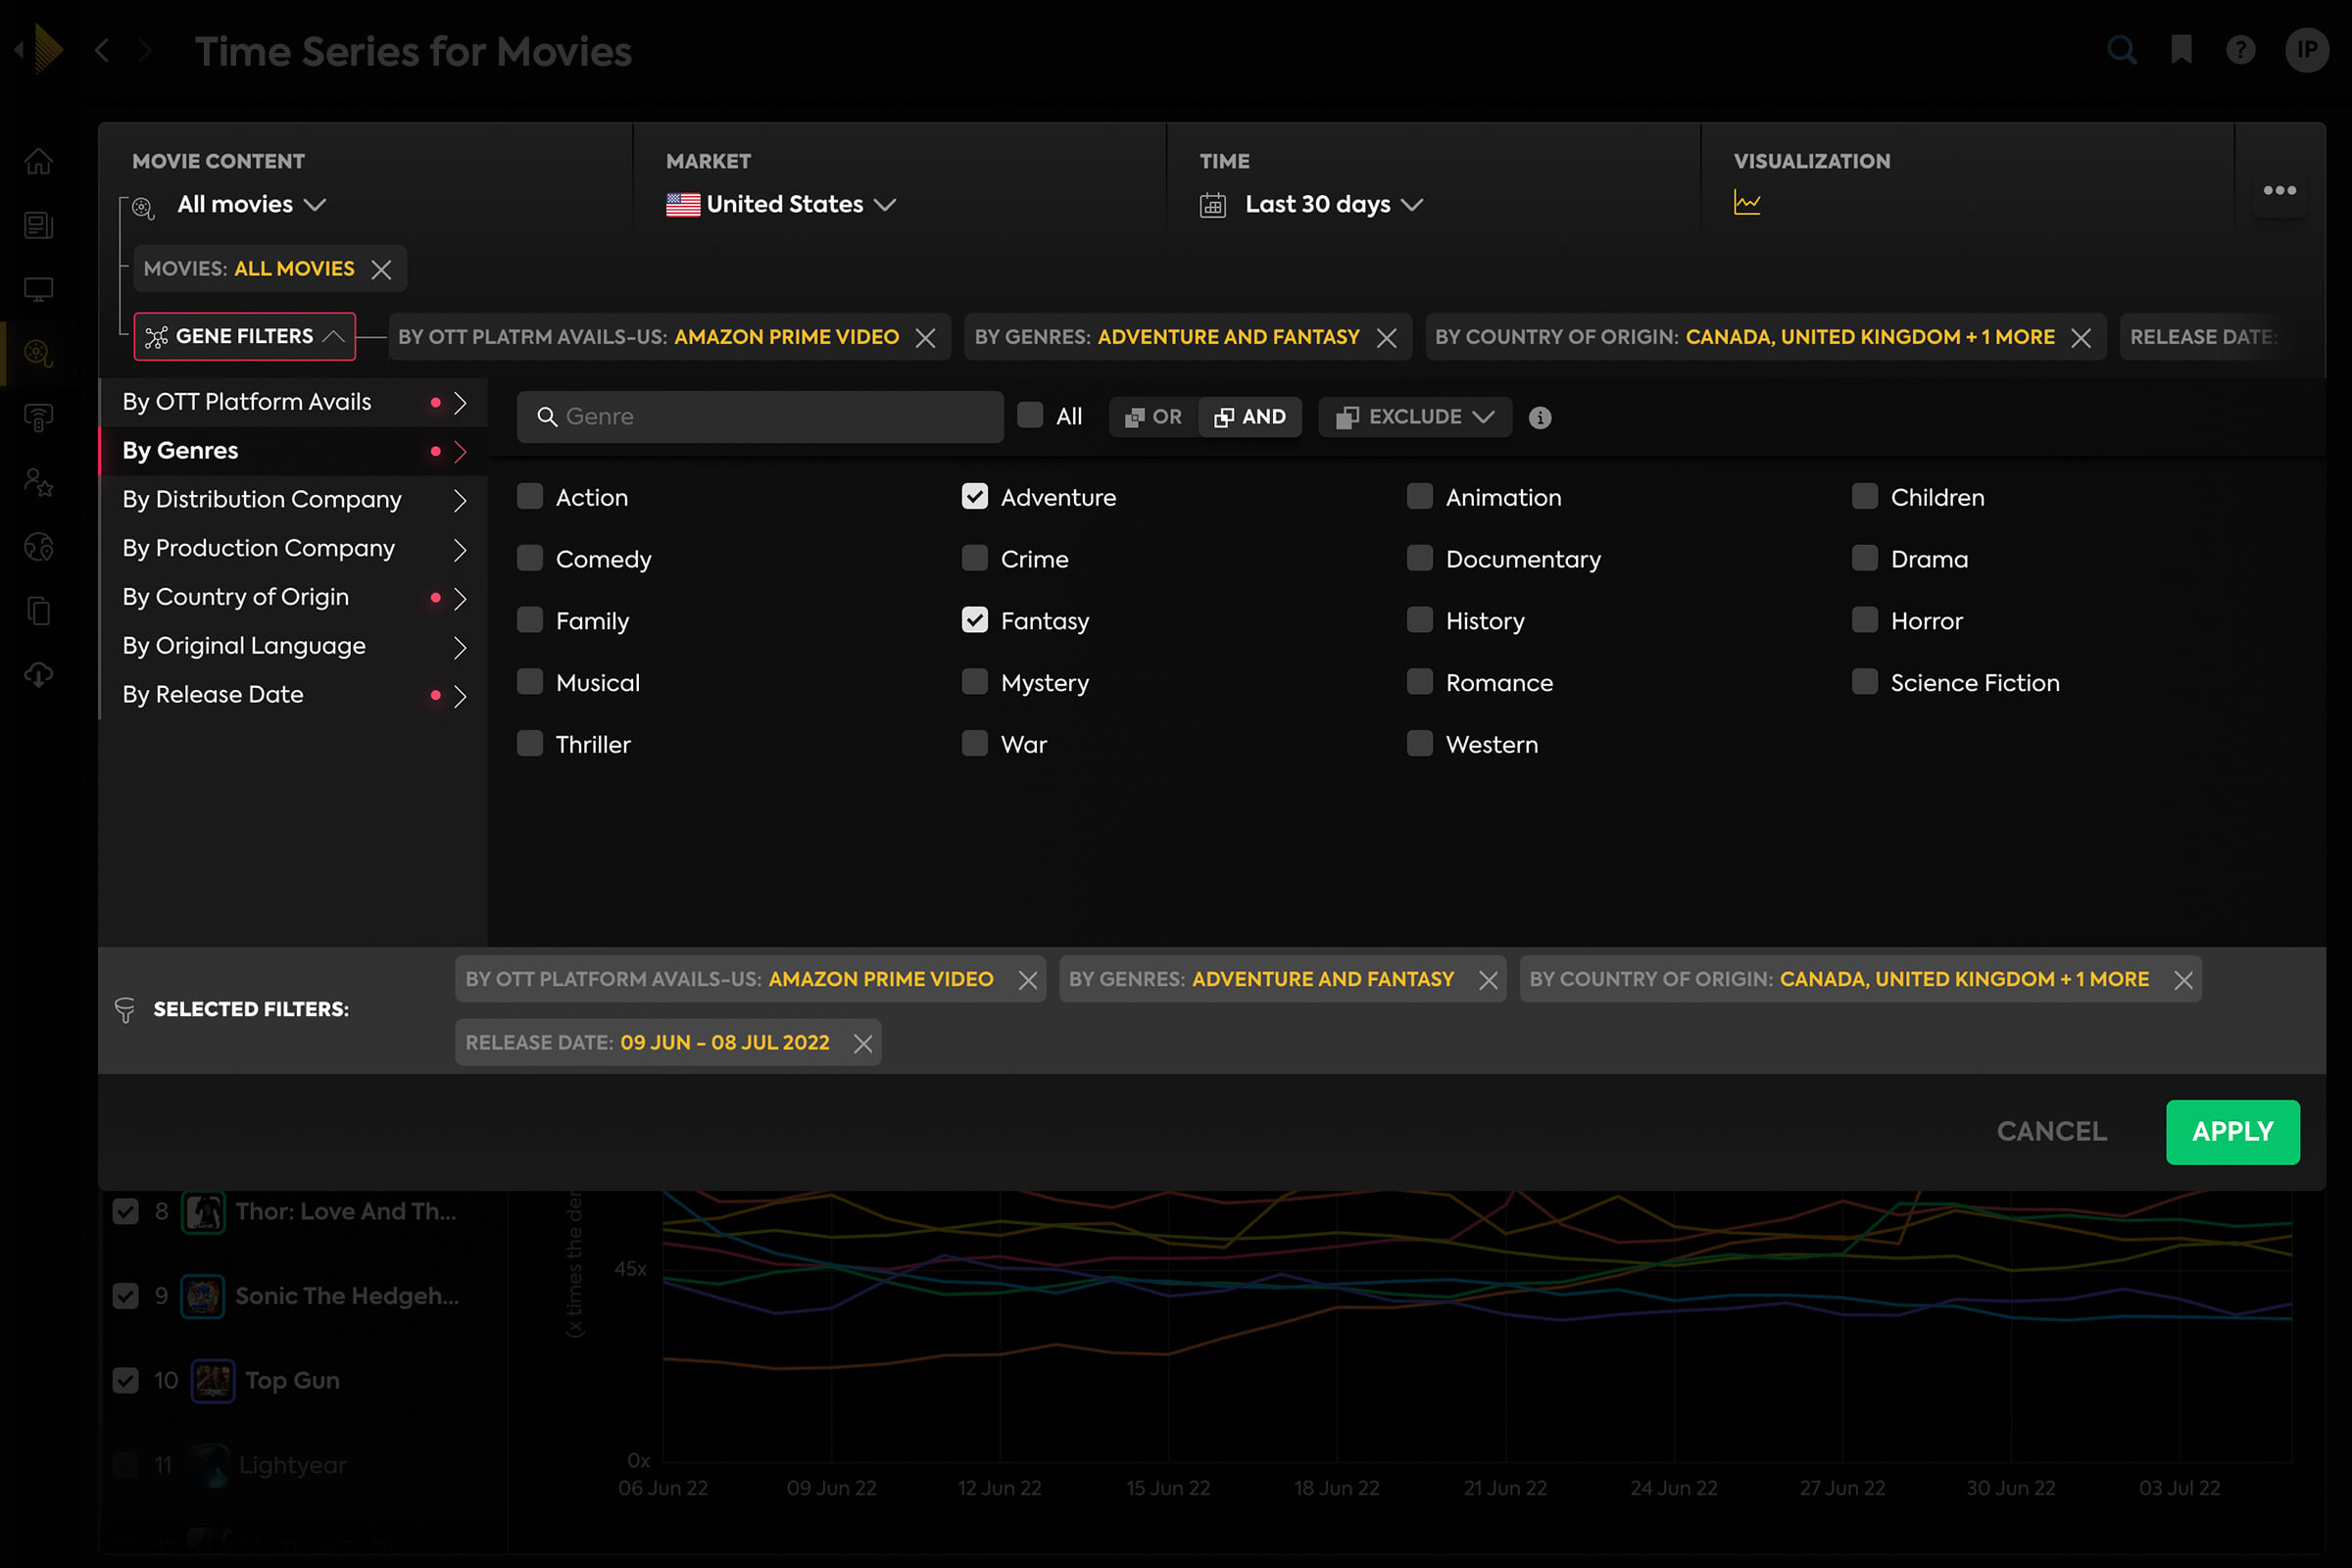The width and height of the screenshot is (2352, 1568).
Task: Expand By Production Company category
Action: (x=293, y=549)
